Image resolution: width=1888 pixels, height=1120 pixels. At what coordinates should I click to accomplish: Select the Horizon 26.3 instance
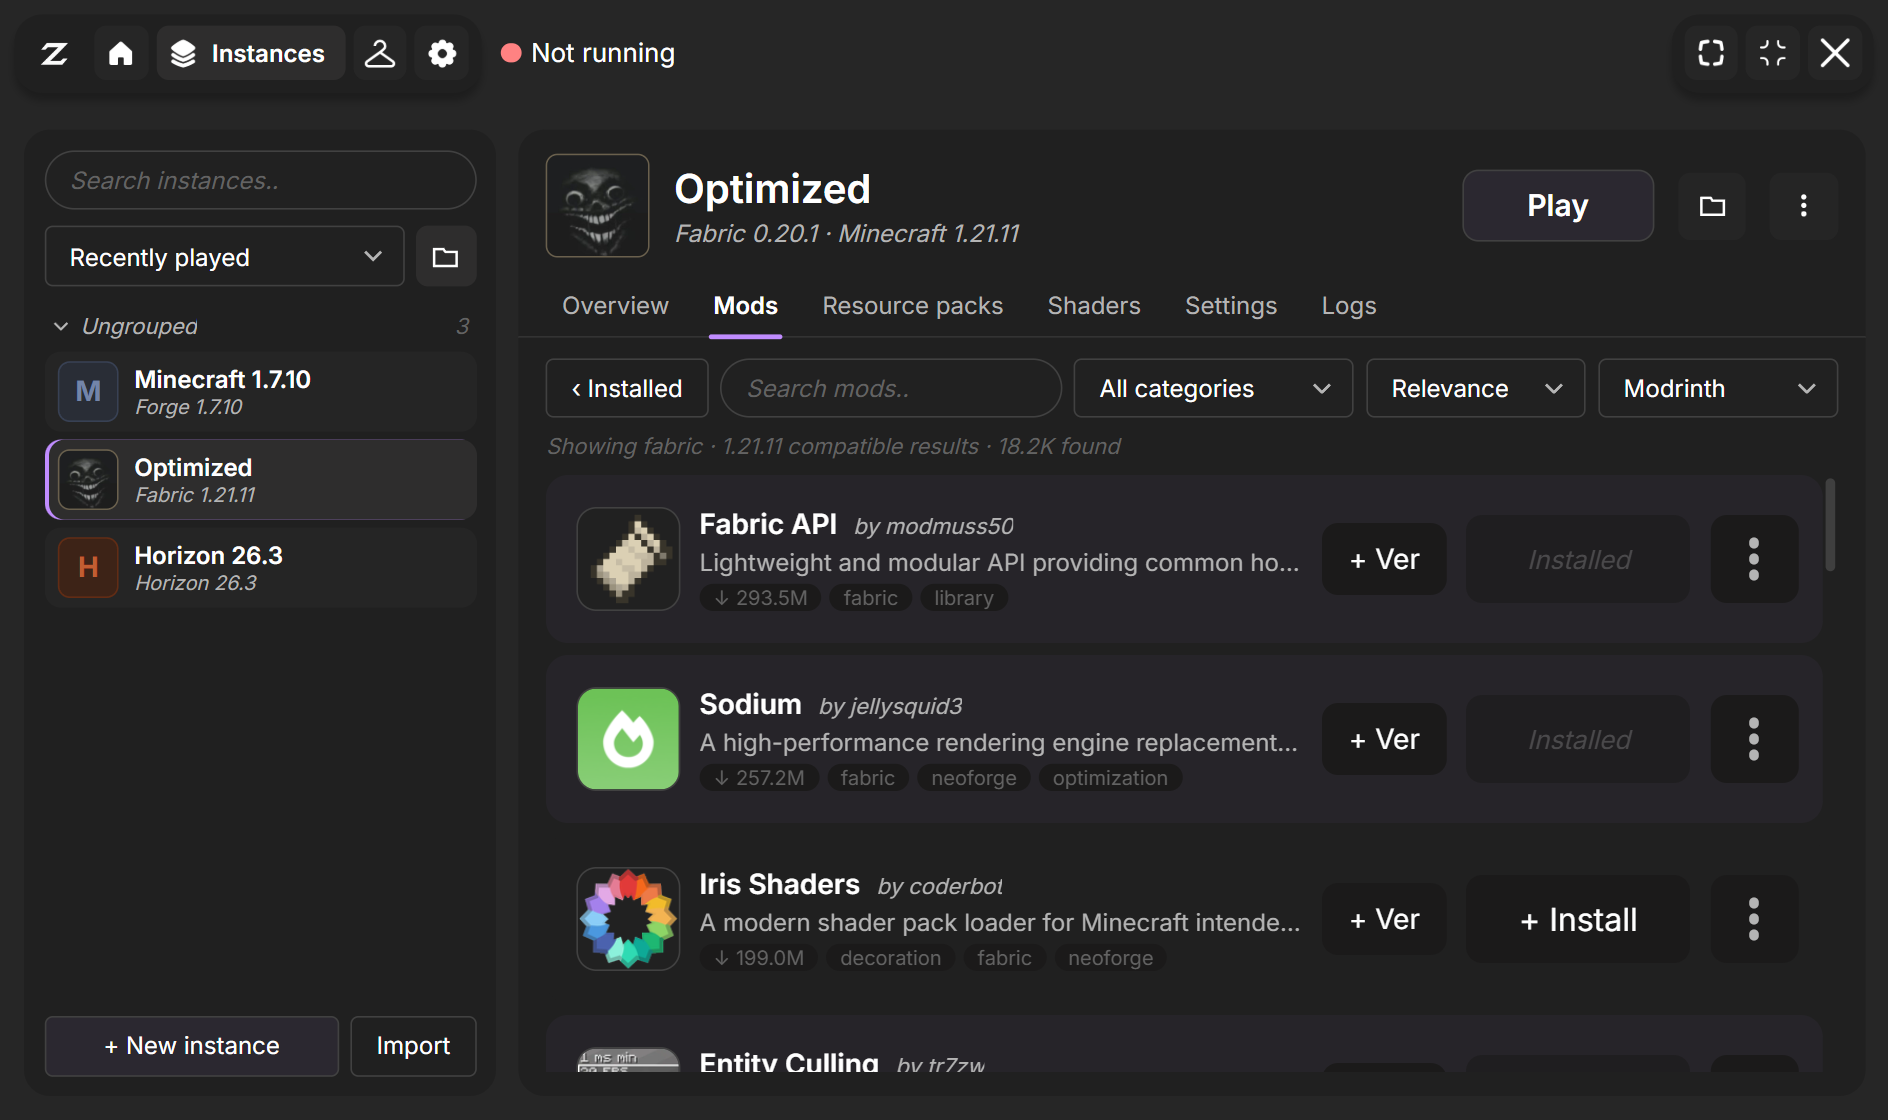261,568
